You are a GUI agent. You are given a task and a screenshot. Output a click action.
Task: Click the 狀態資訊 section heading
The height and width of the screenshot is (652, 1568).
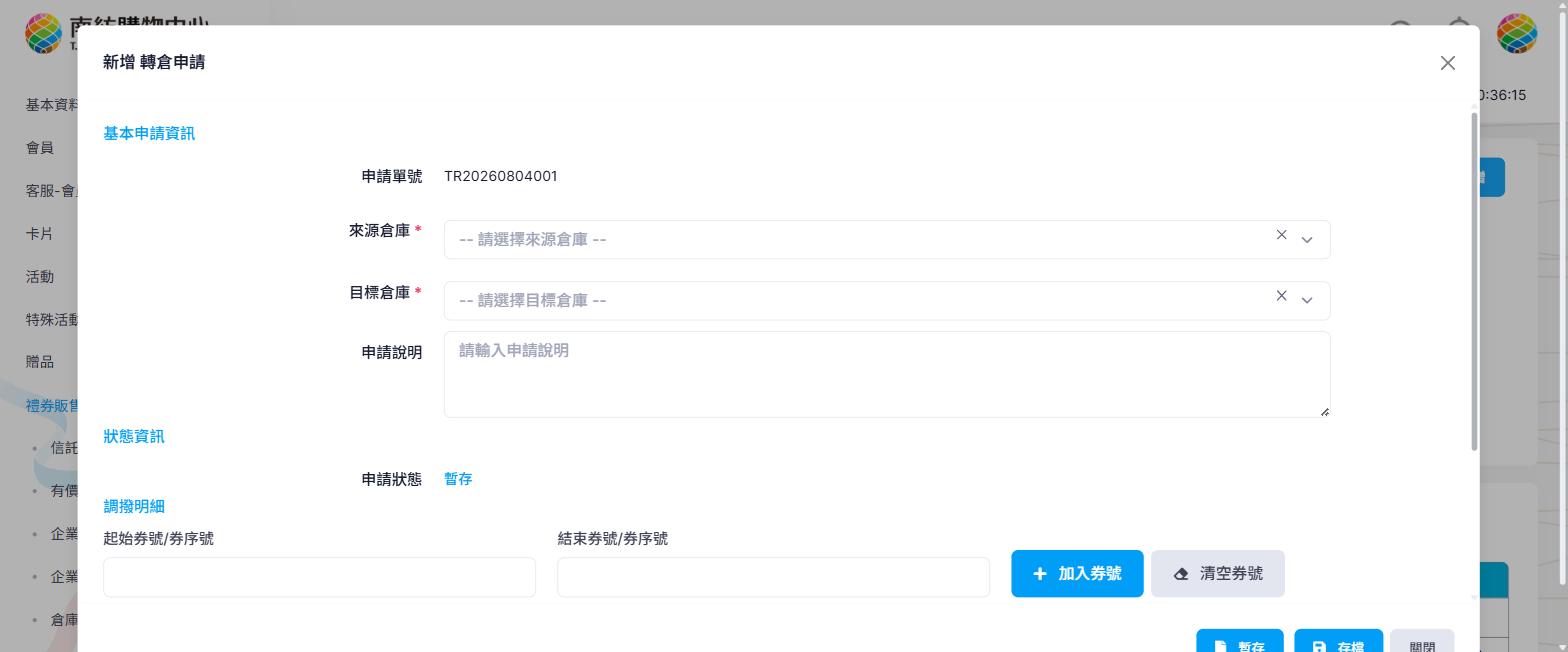pos(134,436)
